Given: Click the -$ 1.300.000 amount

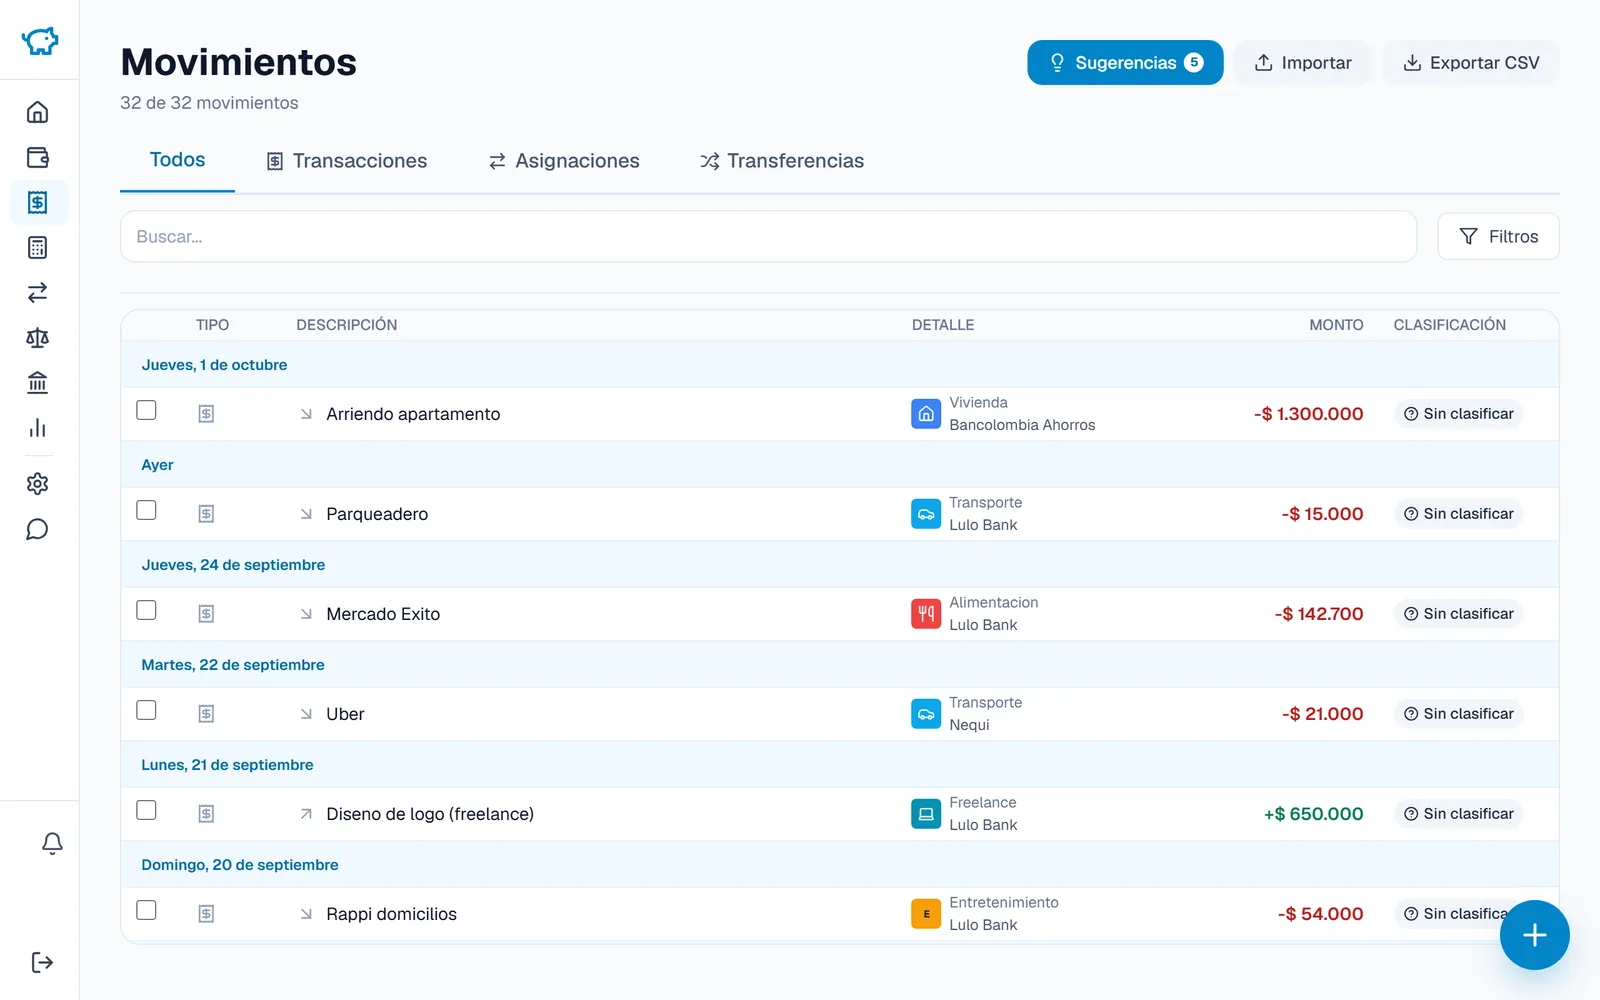Looking at the screenshot, I should (1308, 414).
